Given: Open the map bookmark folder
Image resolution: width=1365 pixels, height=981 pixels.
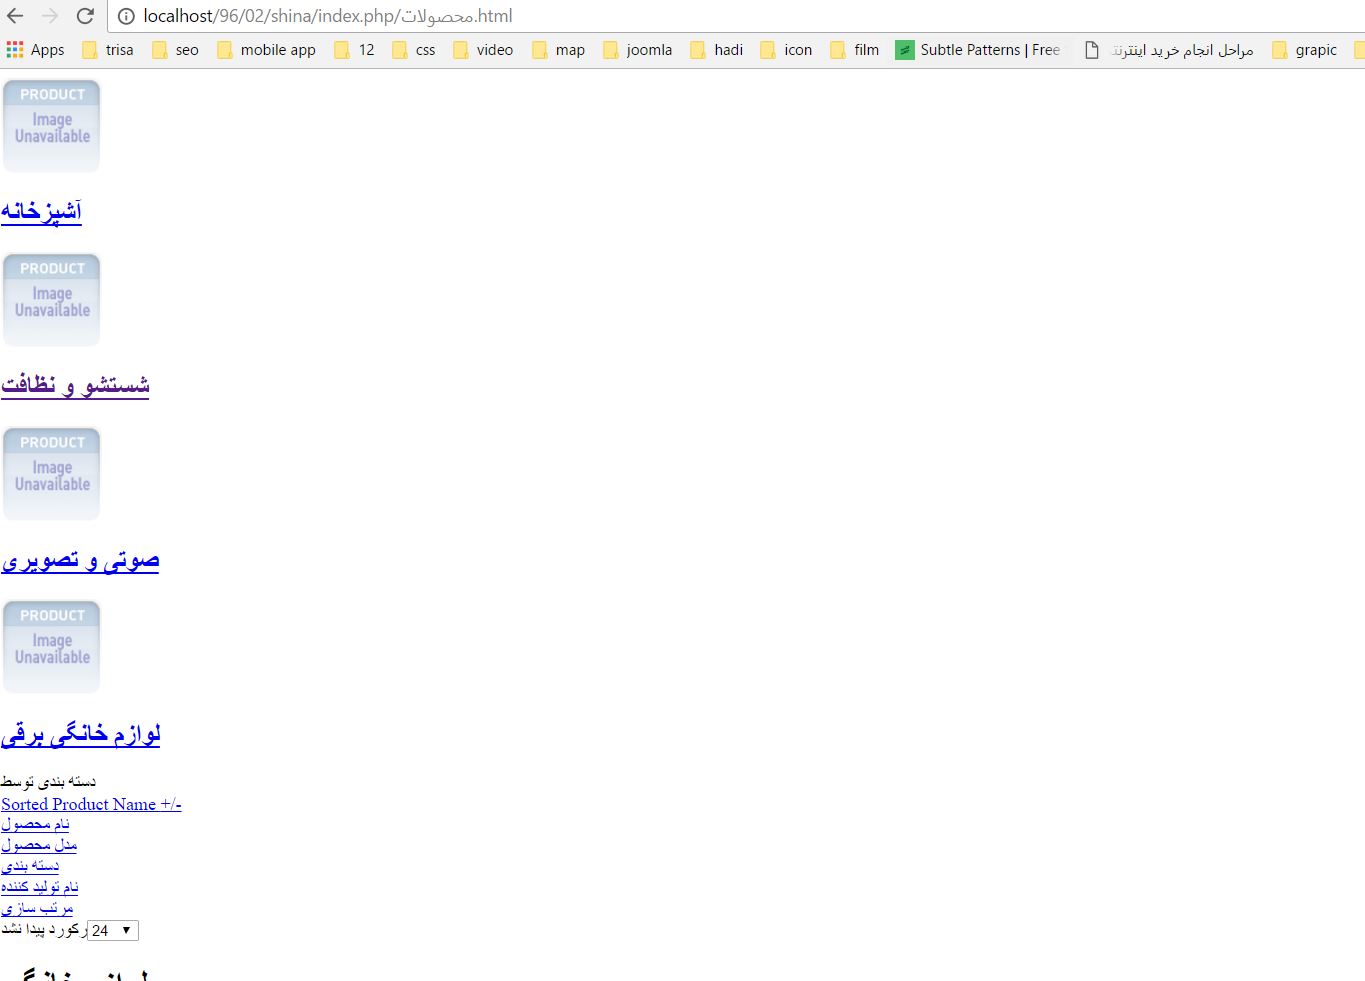Looking at the screenshot, I should point(559,50).
